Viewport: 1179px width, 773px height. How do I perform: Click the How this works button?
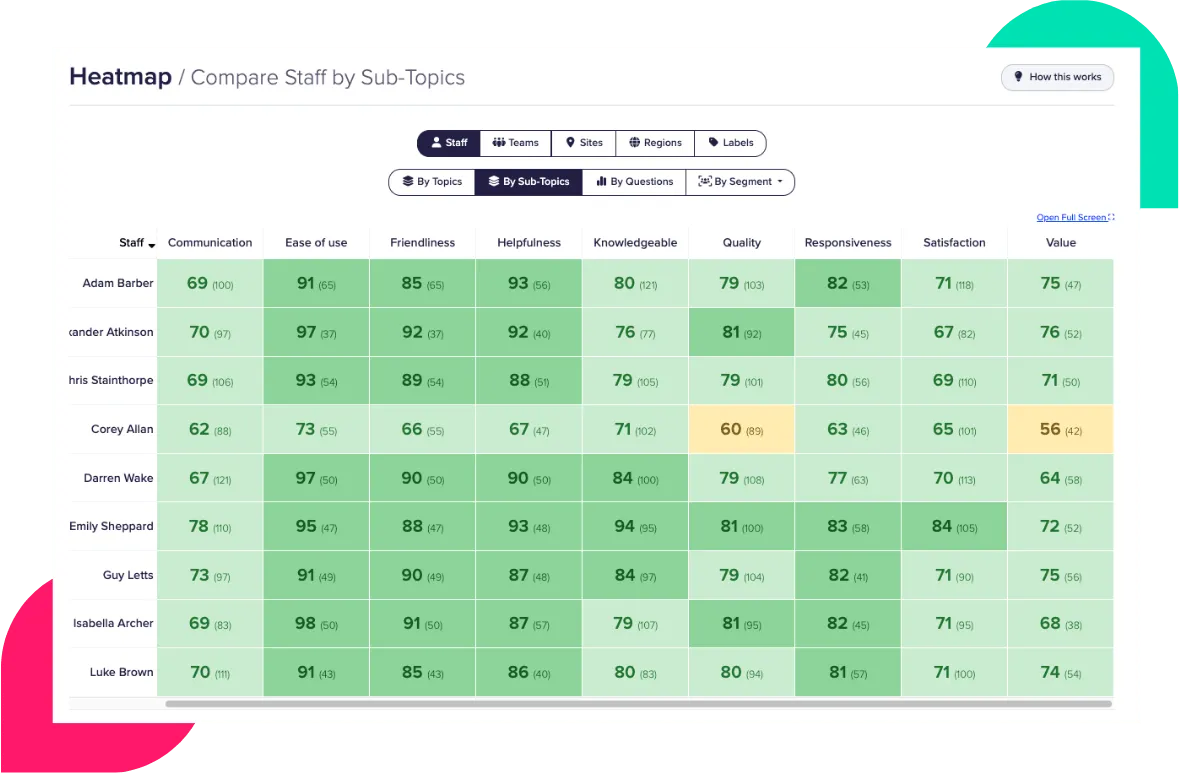[x=1057, y=77]
